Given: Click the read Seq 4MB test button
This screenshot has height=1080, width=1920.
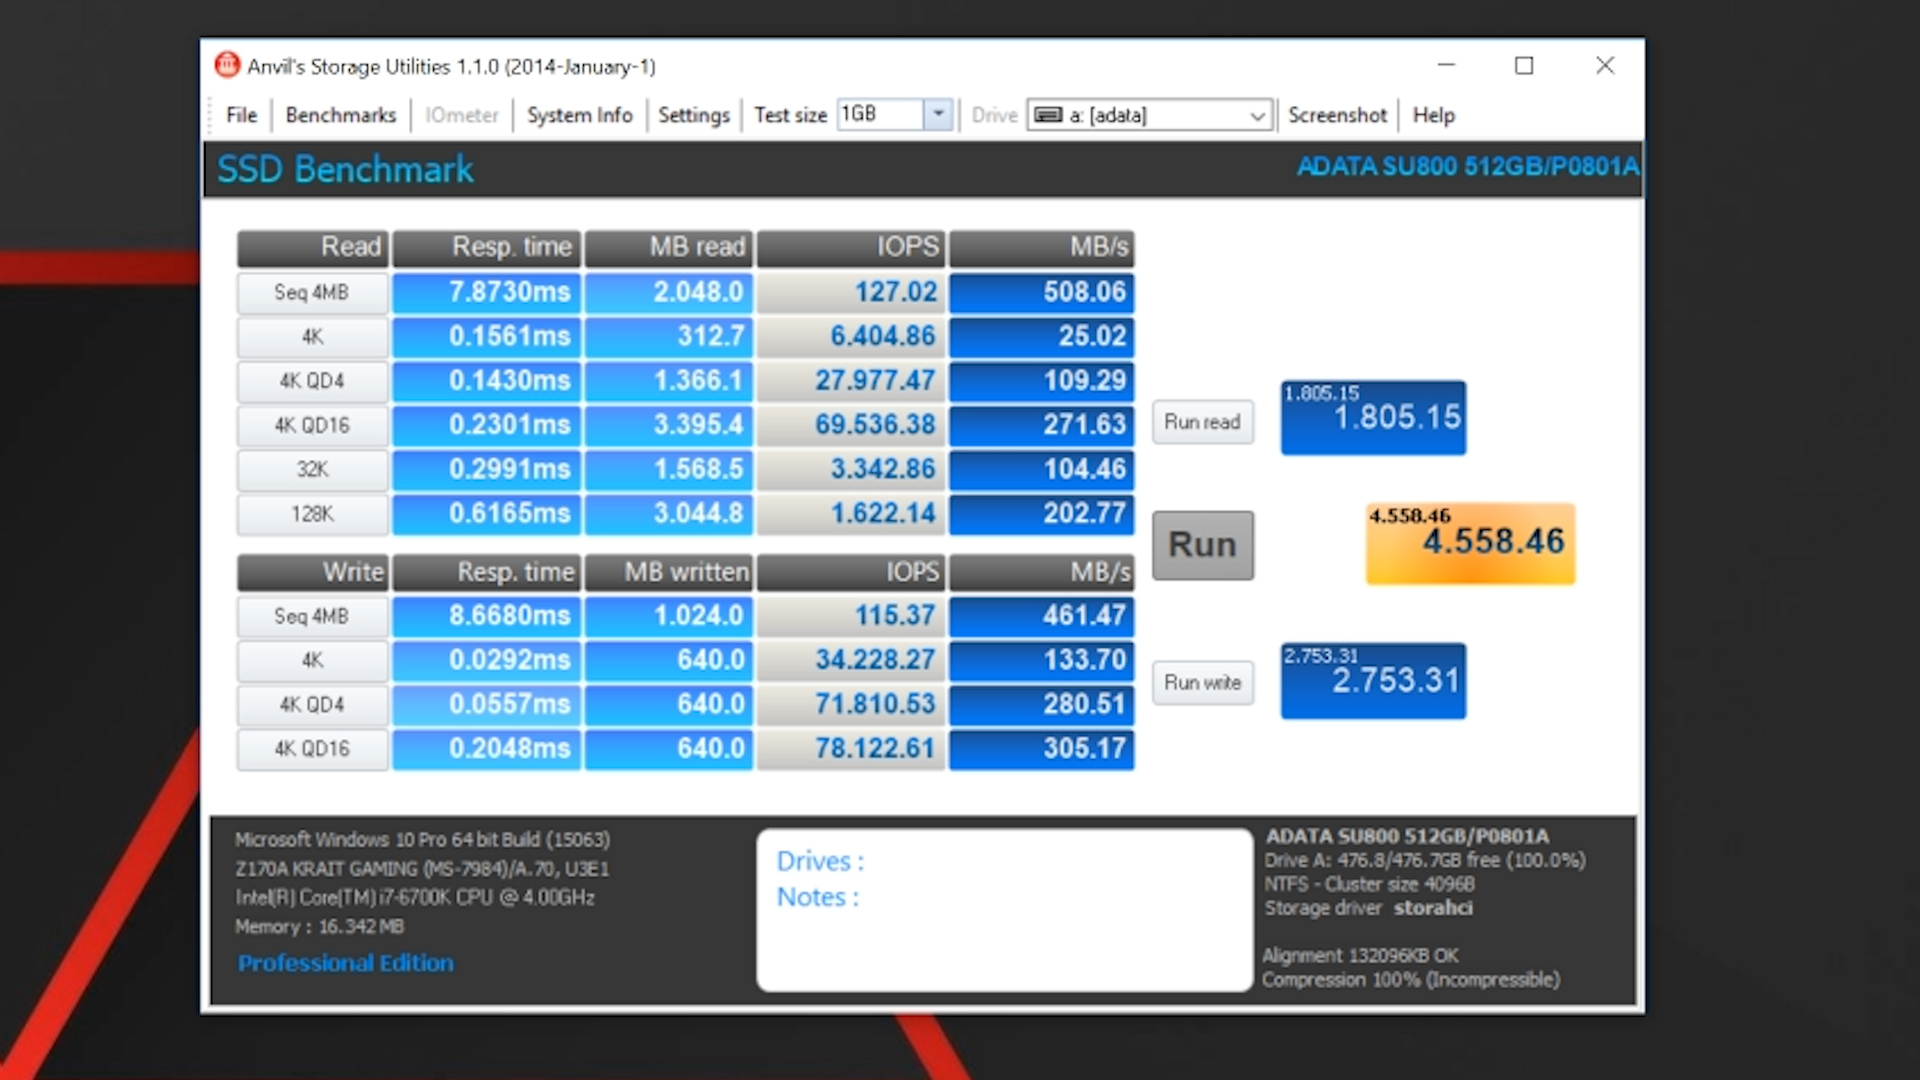Looking at the screenshot, I should point(312,293).
